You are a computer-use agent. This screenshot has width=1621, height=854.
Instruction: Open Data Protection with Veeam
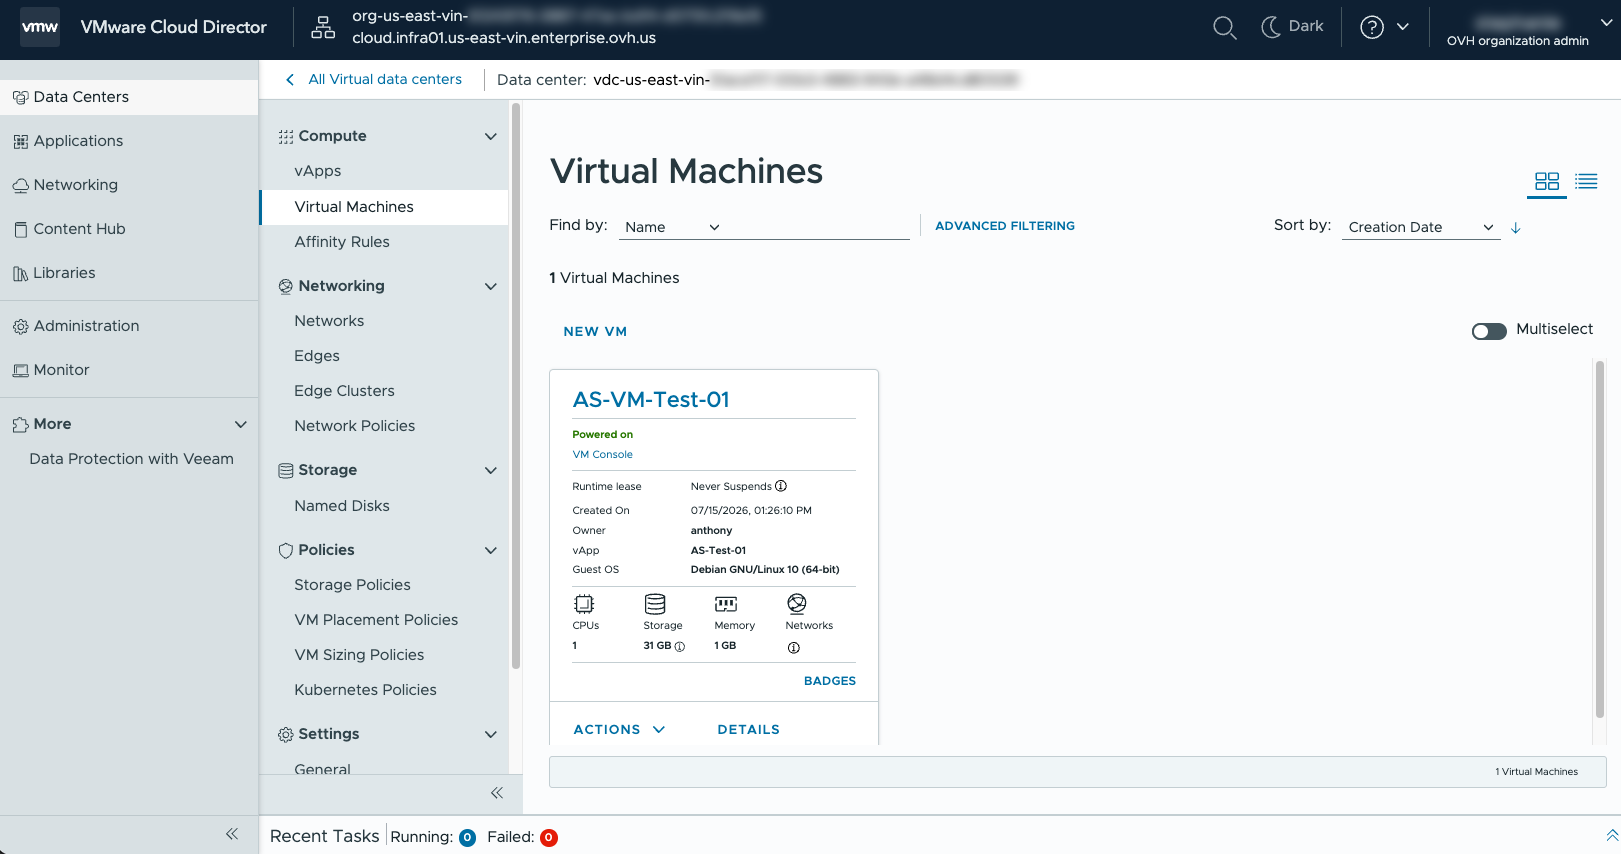click(x=131, y=459)
